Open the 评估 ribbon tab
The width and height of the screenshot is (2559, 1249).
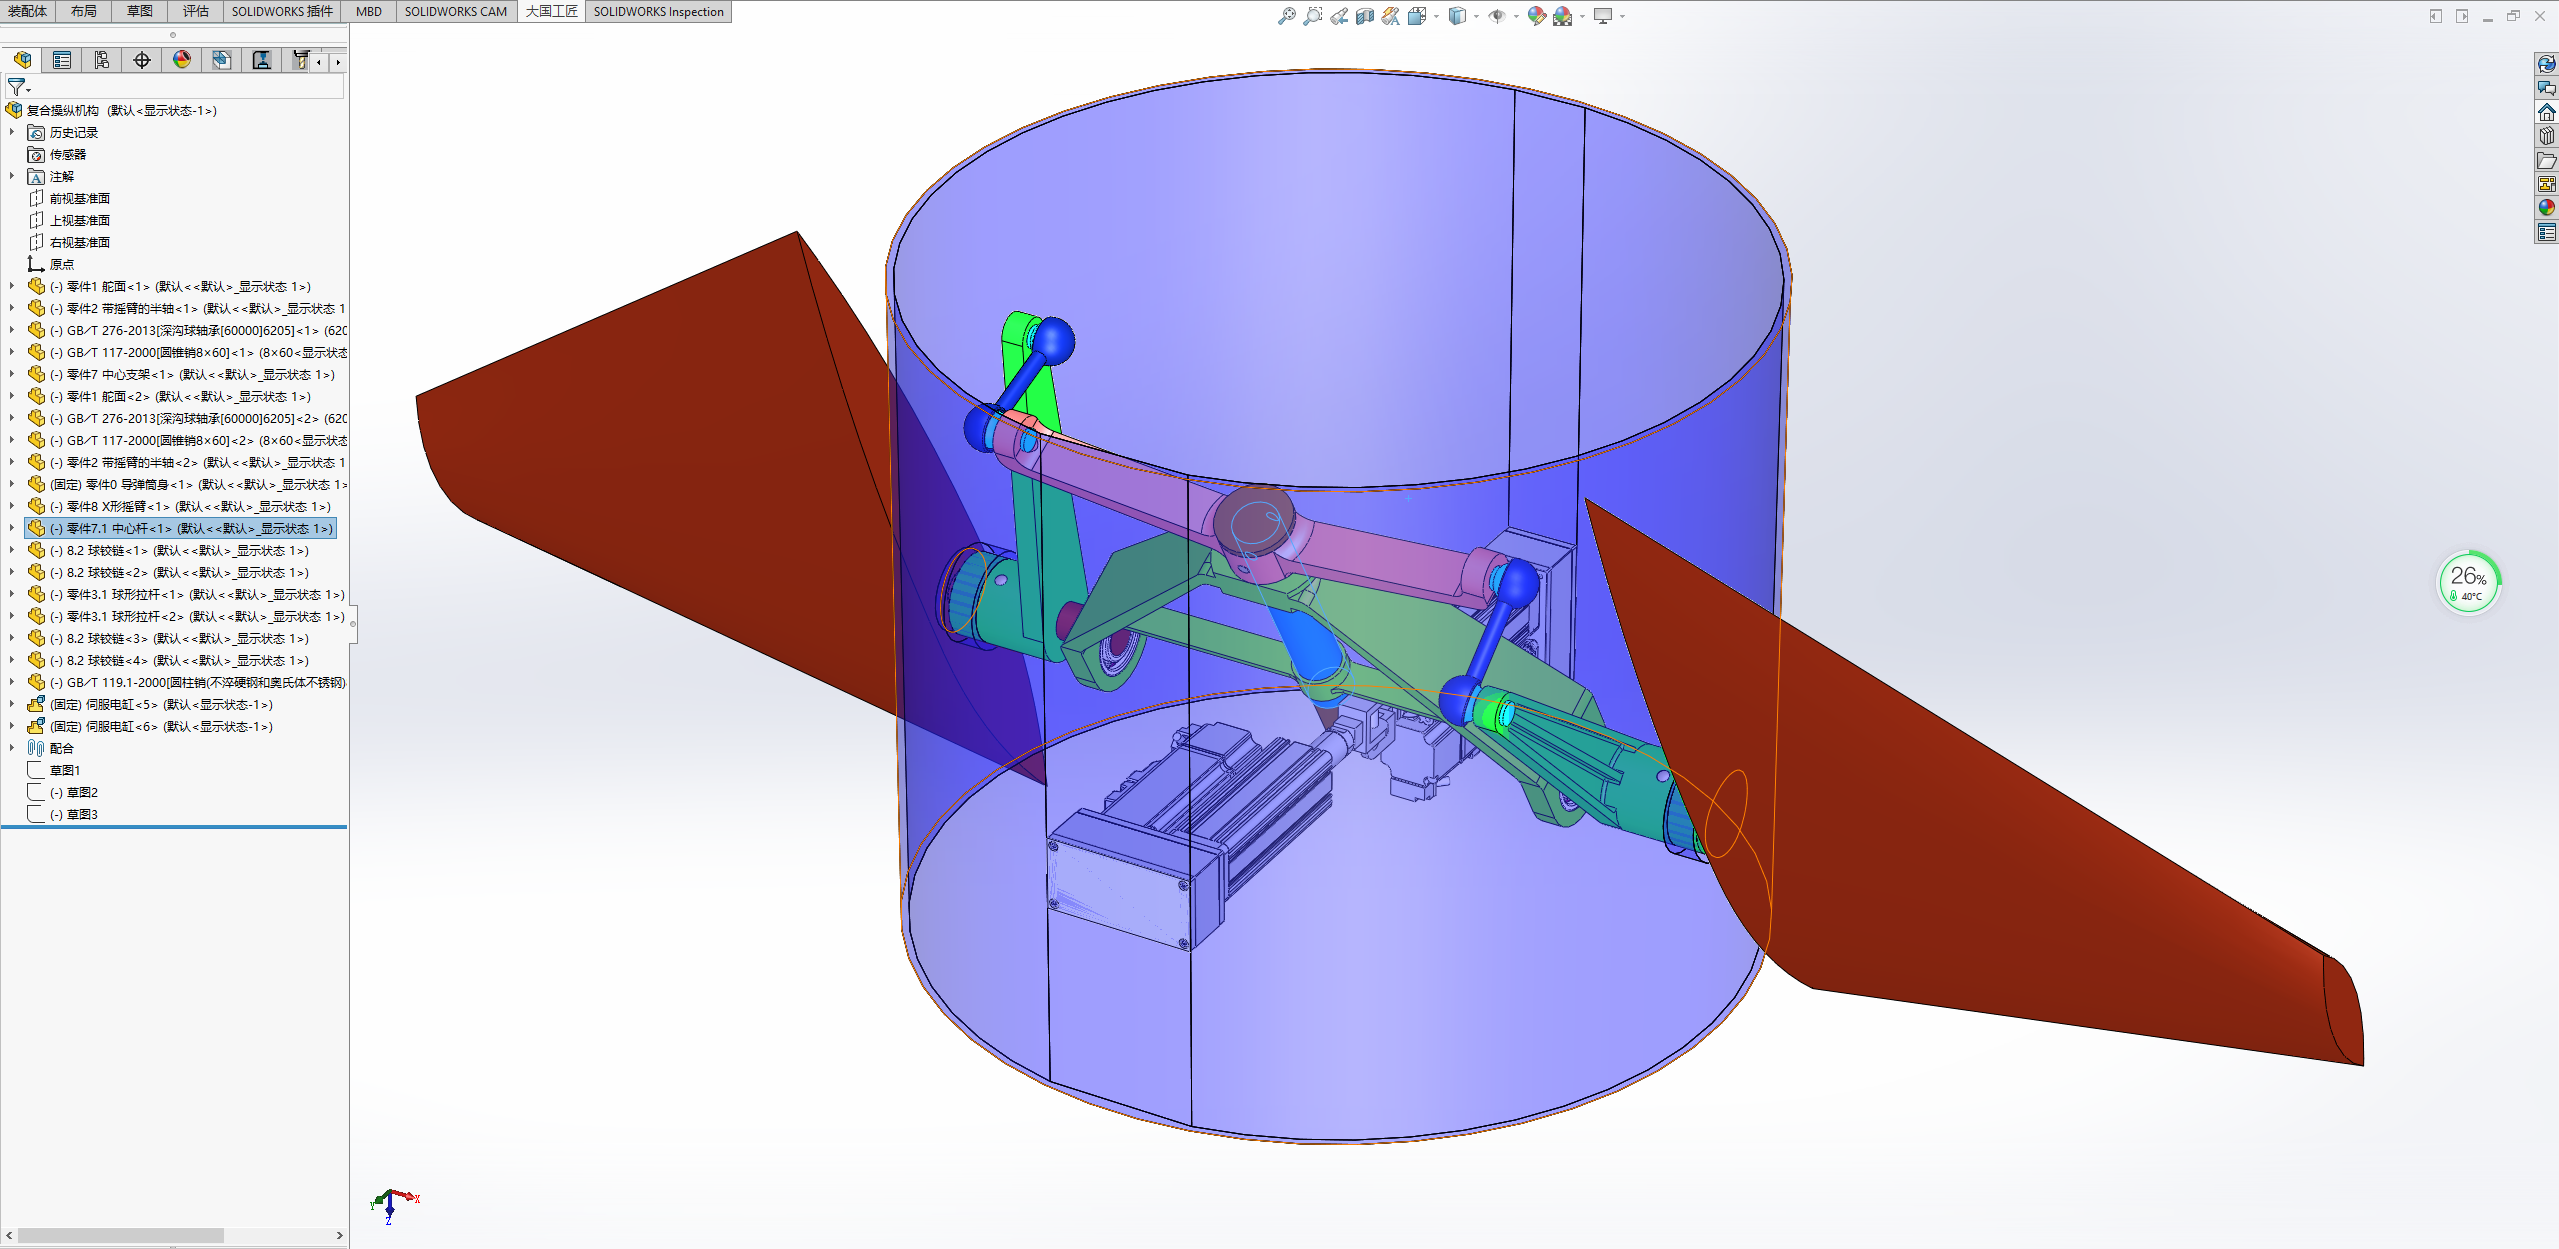tap(196, 11)
